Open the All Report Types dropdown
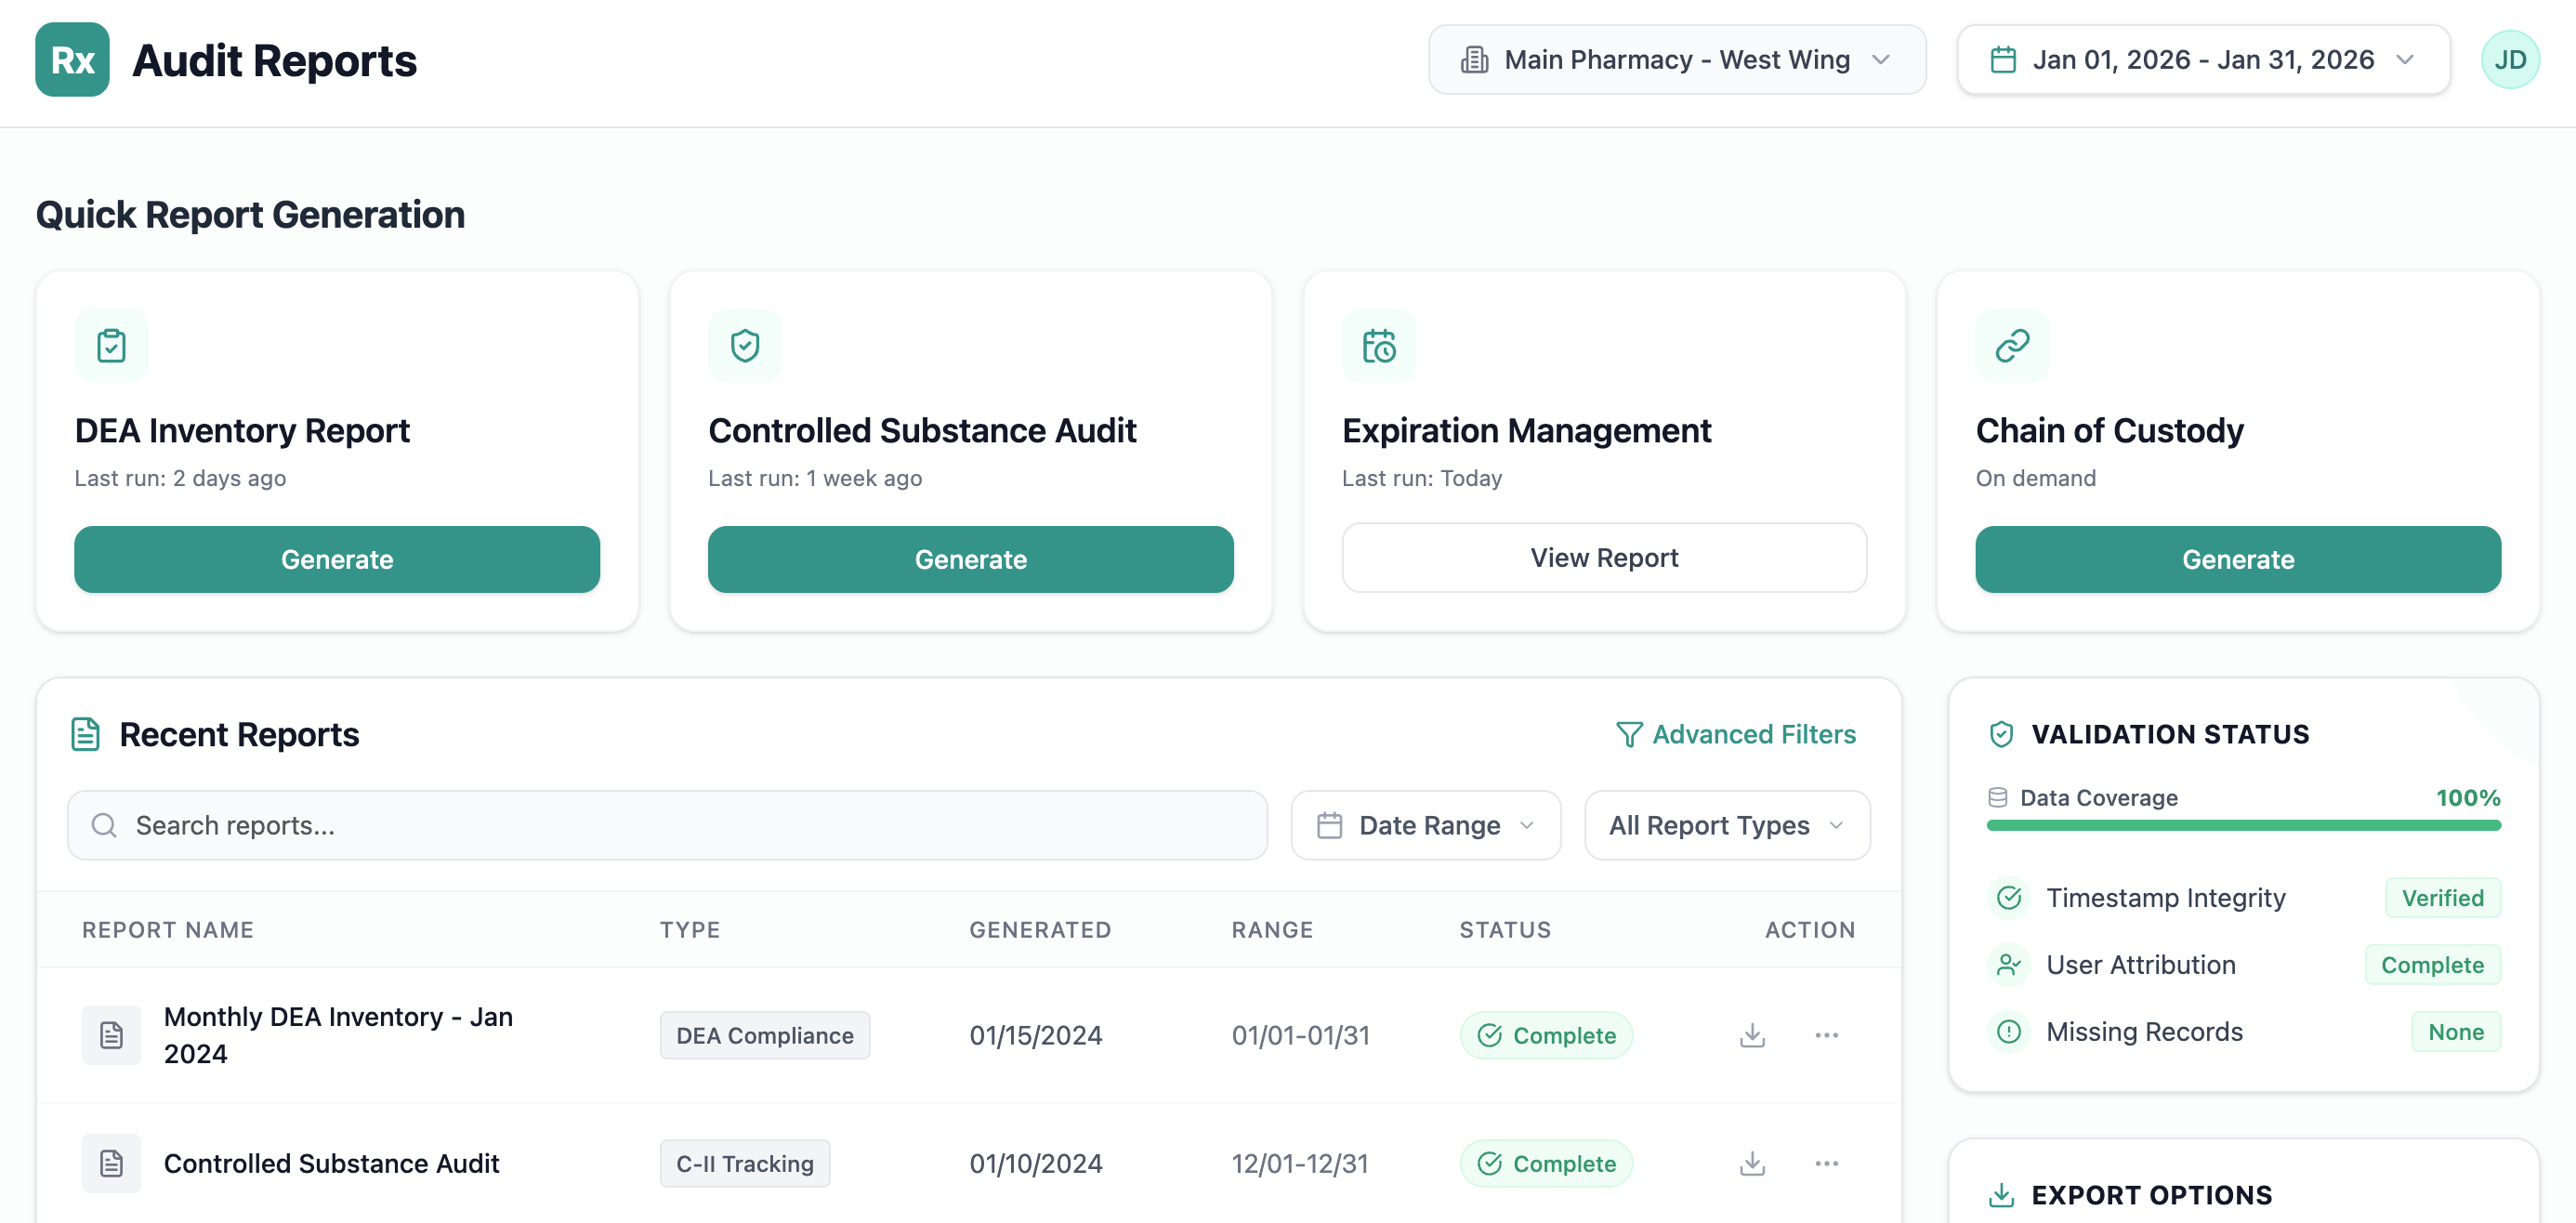This screenshot has width=2576, height=1223. click(x=1726, y=825)
